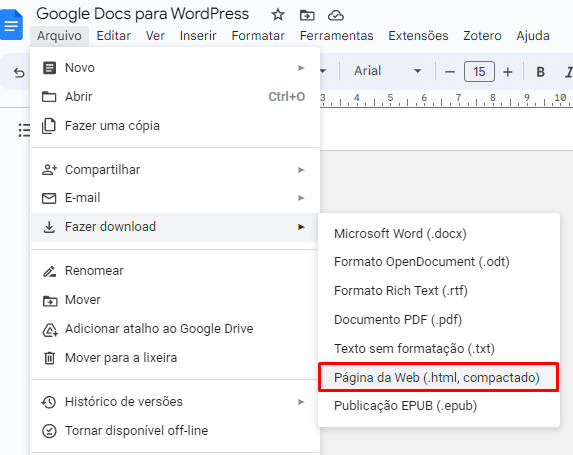Open the Ferramentas menu

[x=337, y=36]
